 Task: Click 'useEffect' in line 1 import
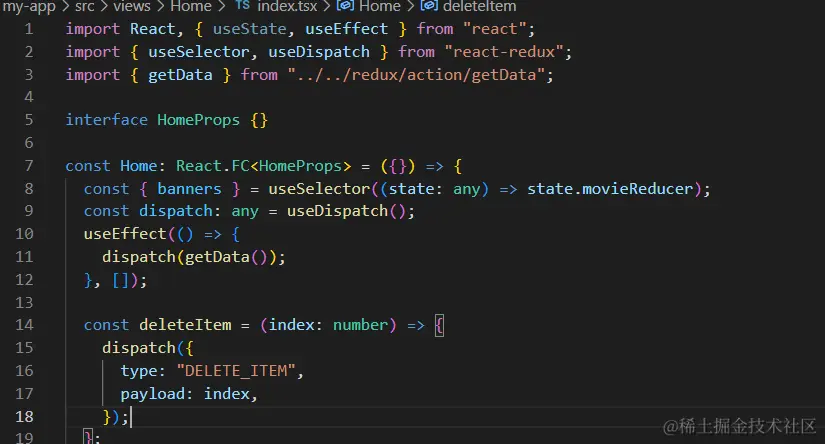click(346, 29)
